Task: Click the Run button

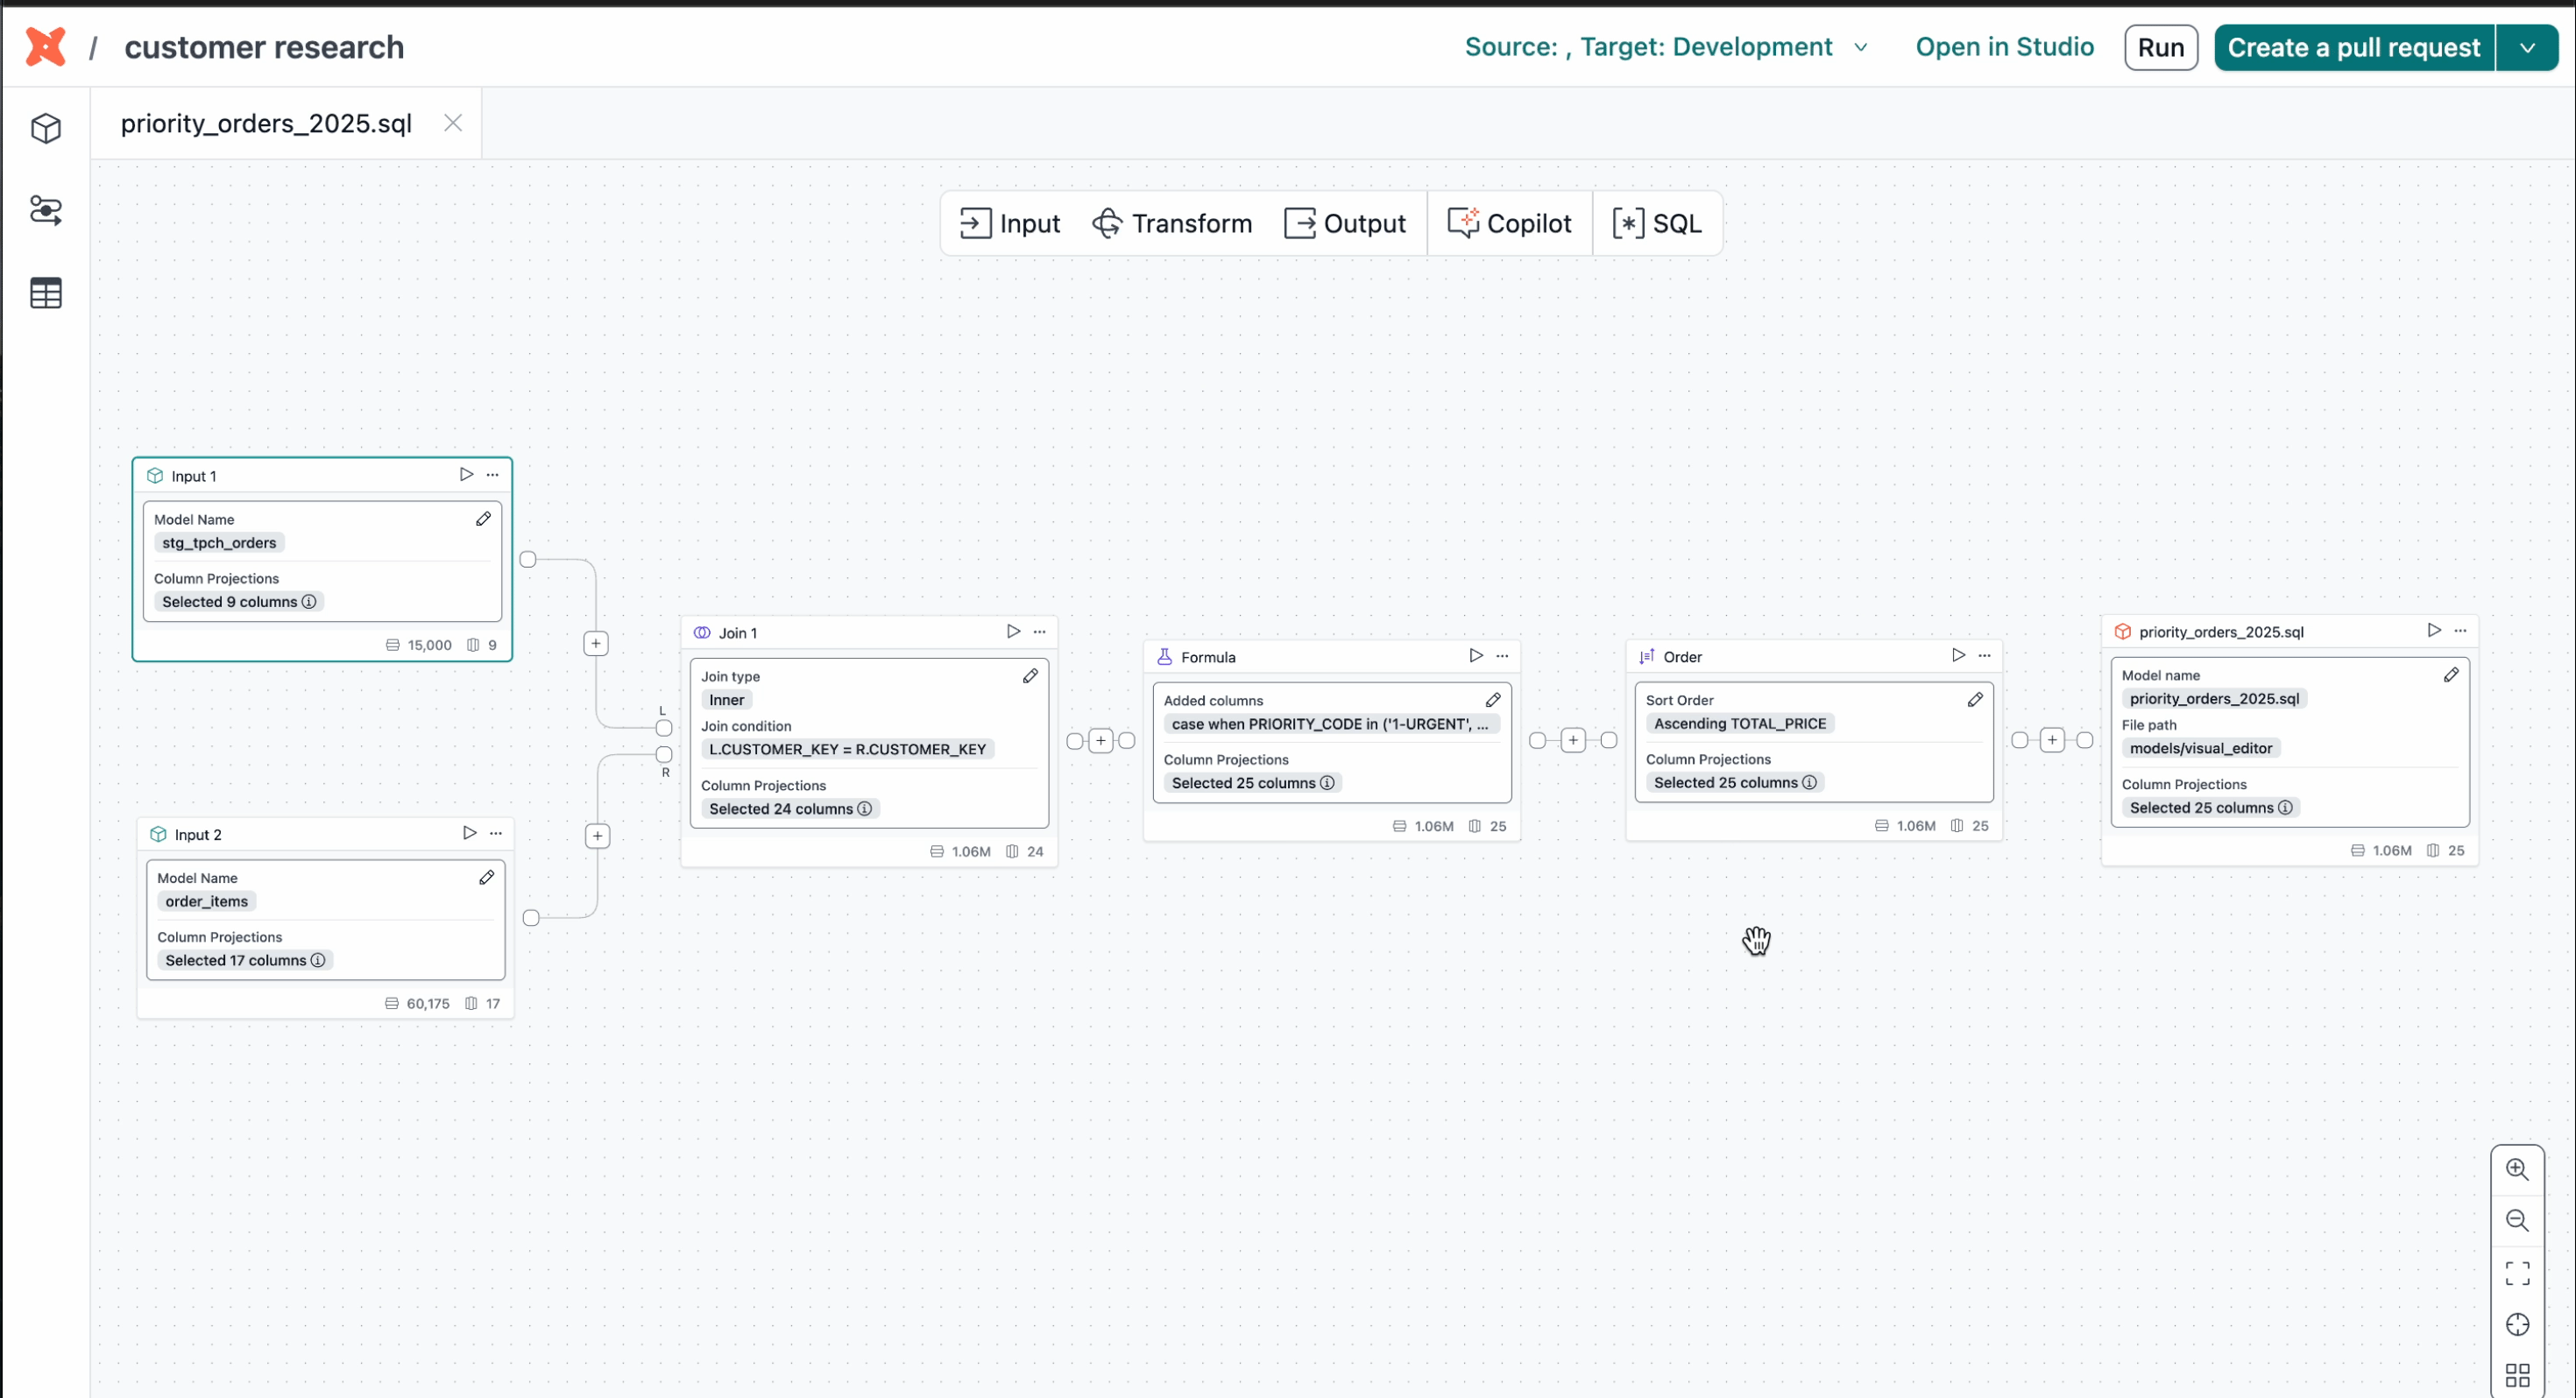Action: pyautogui.click(x=2160, y=48)
